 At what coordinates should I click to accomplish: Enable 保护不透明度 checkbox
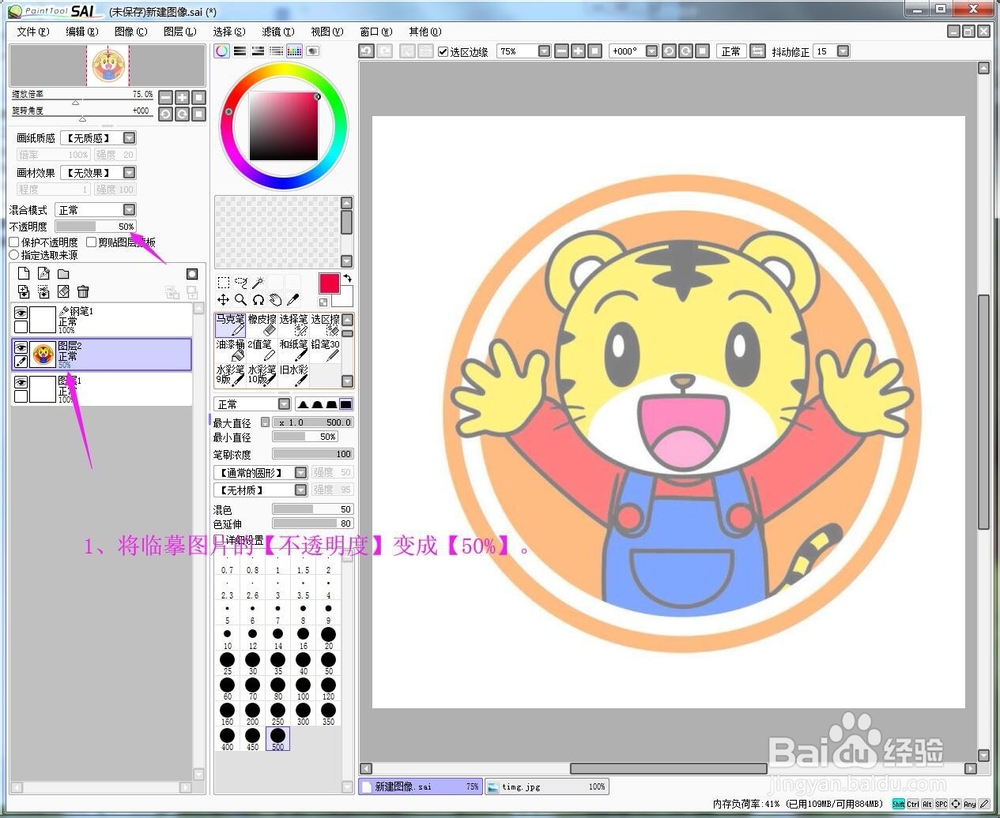(x=14, y=242)
